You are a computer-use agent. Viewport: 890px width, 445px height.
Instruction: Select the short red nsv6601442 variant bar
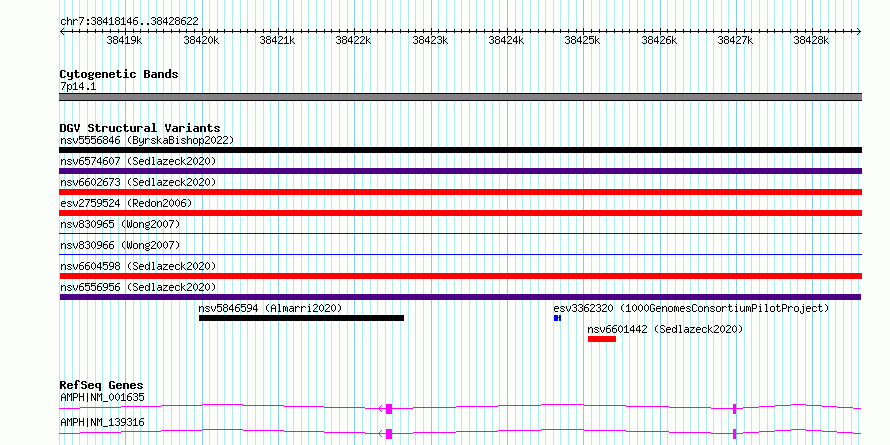pos(602,339)
